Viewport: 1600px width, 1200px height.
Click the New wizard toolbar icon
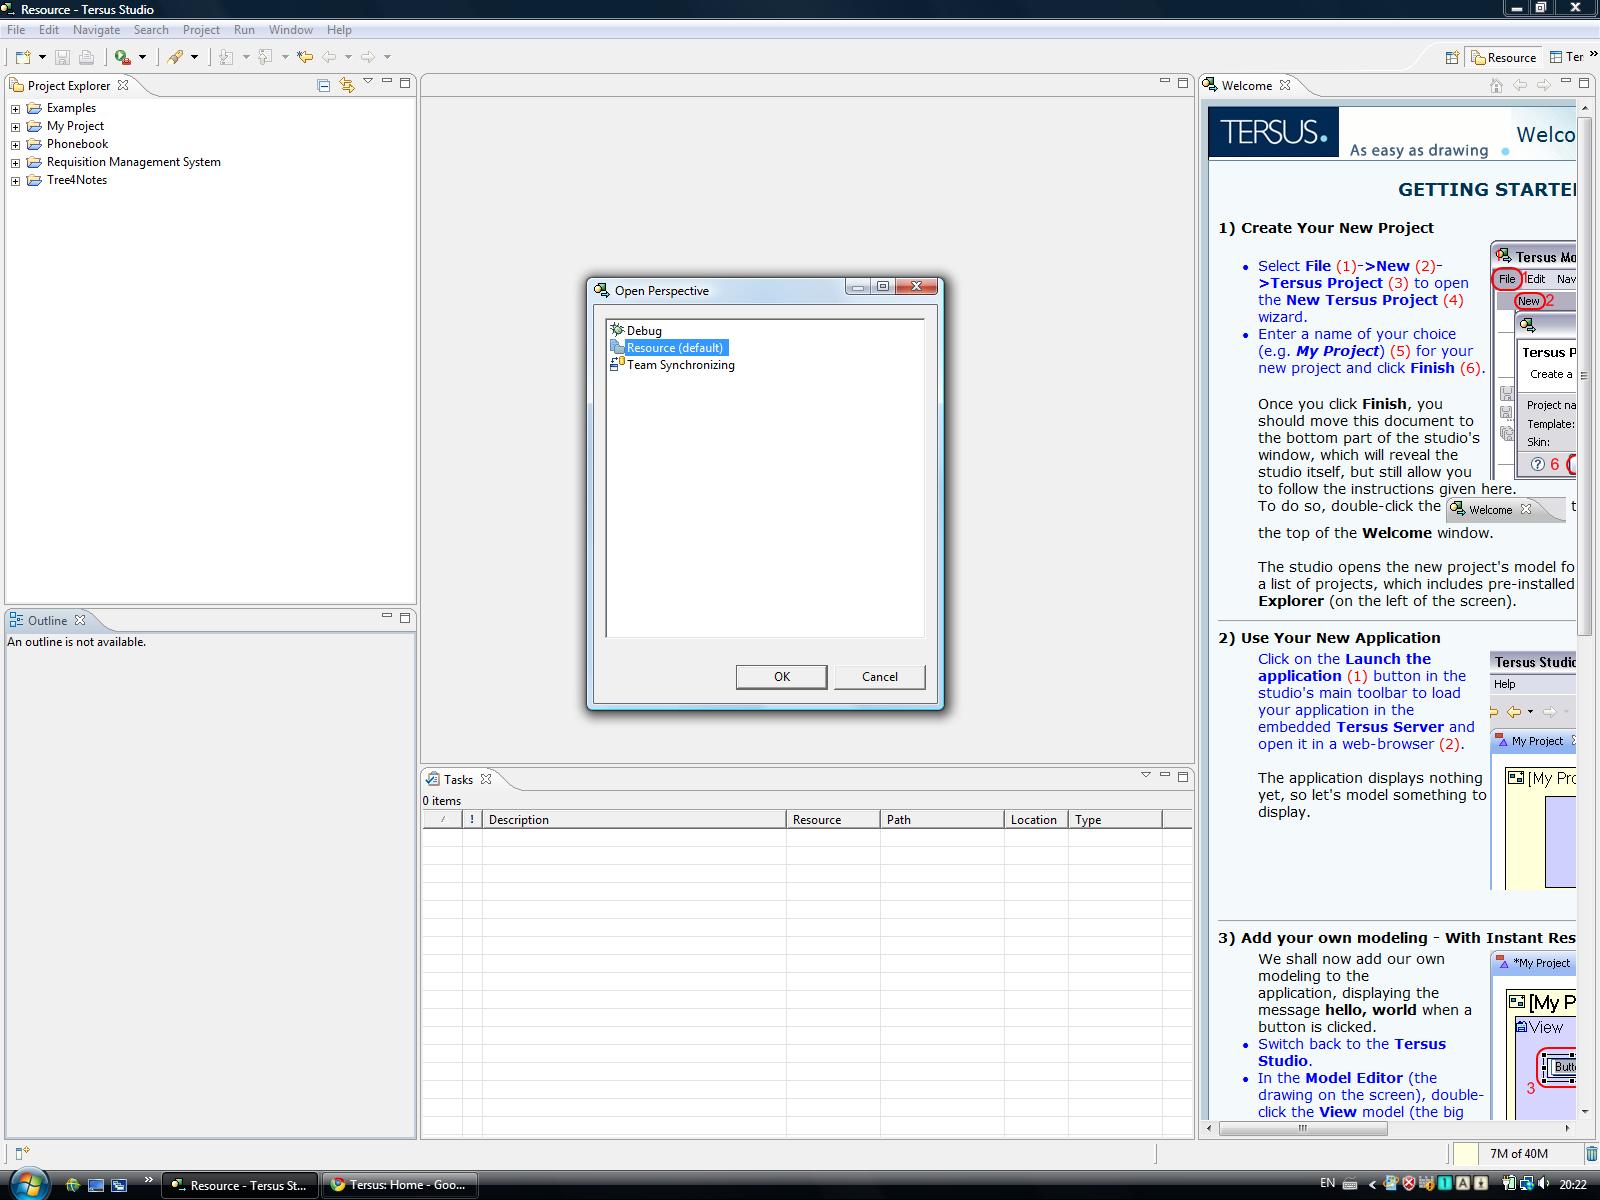(23, 58)
